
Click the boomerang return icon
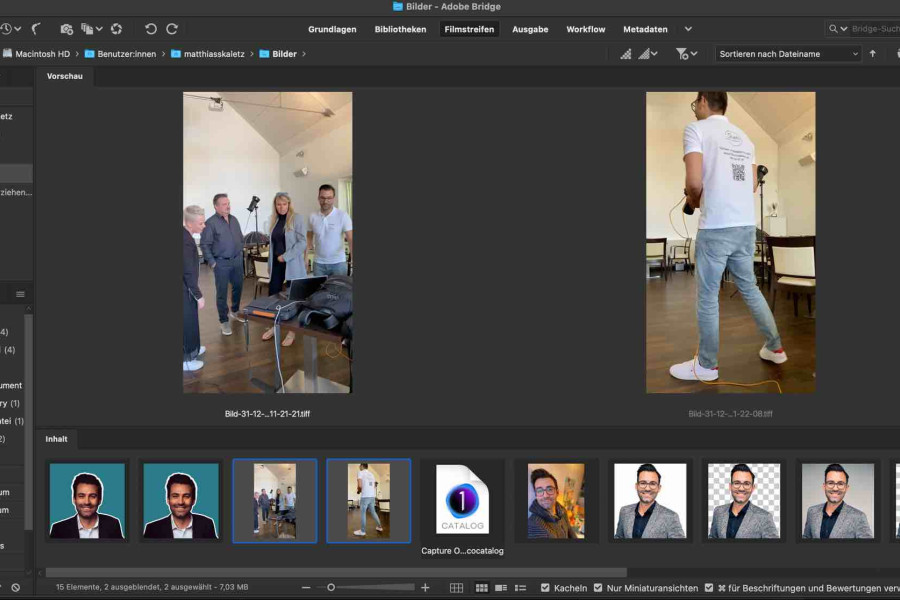[37, 29]
